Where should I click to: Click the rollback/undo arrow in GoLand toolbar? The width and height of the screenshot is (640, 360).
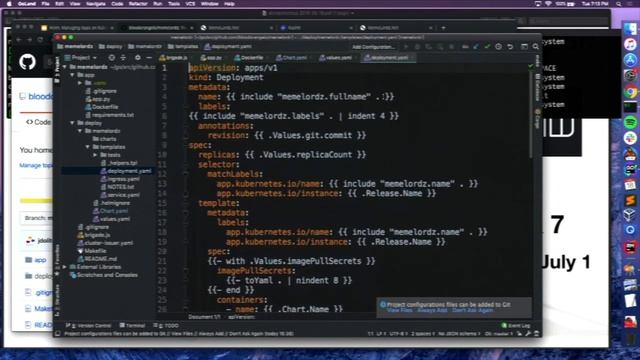click(510, 47)
